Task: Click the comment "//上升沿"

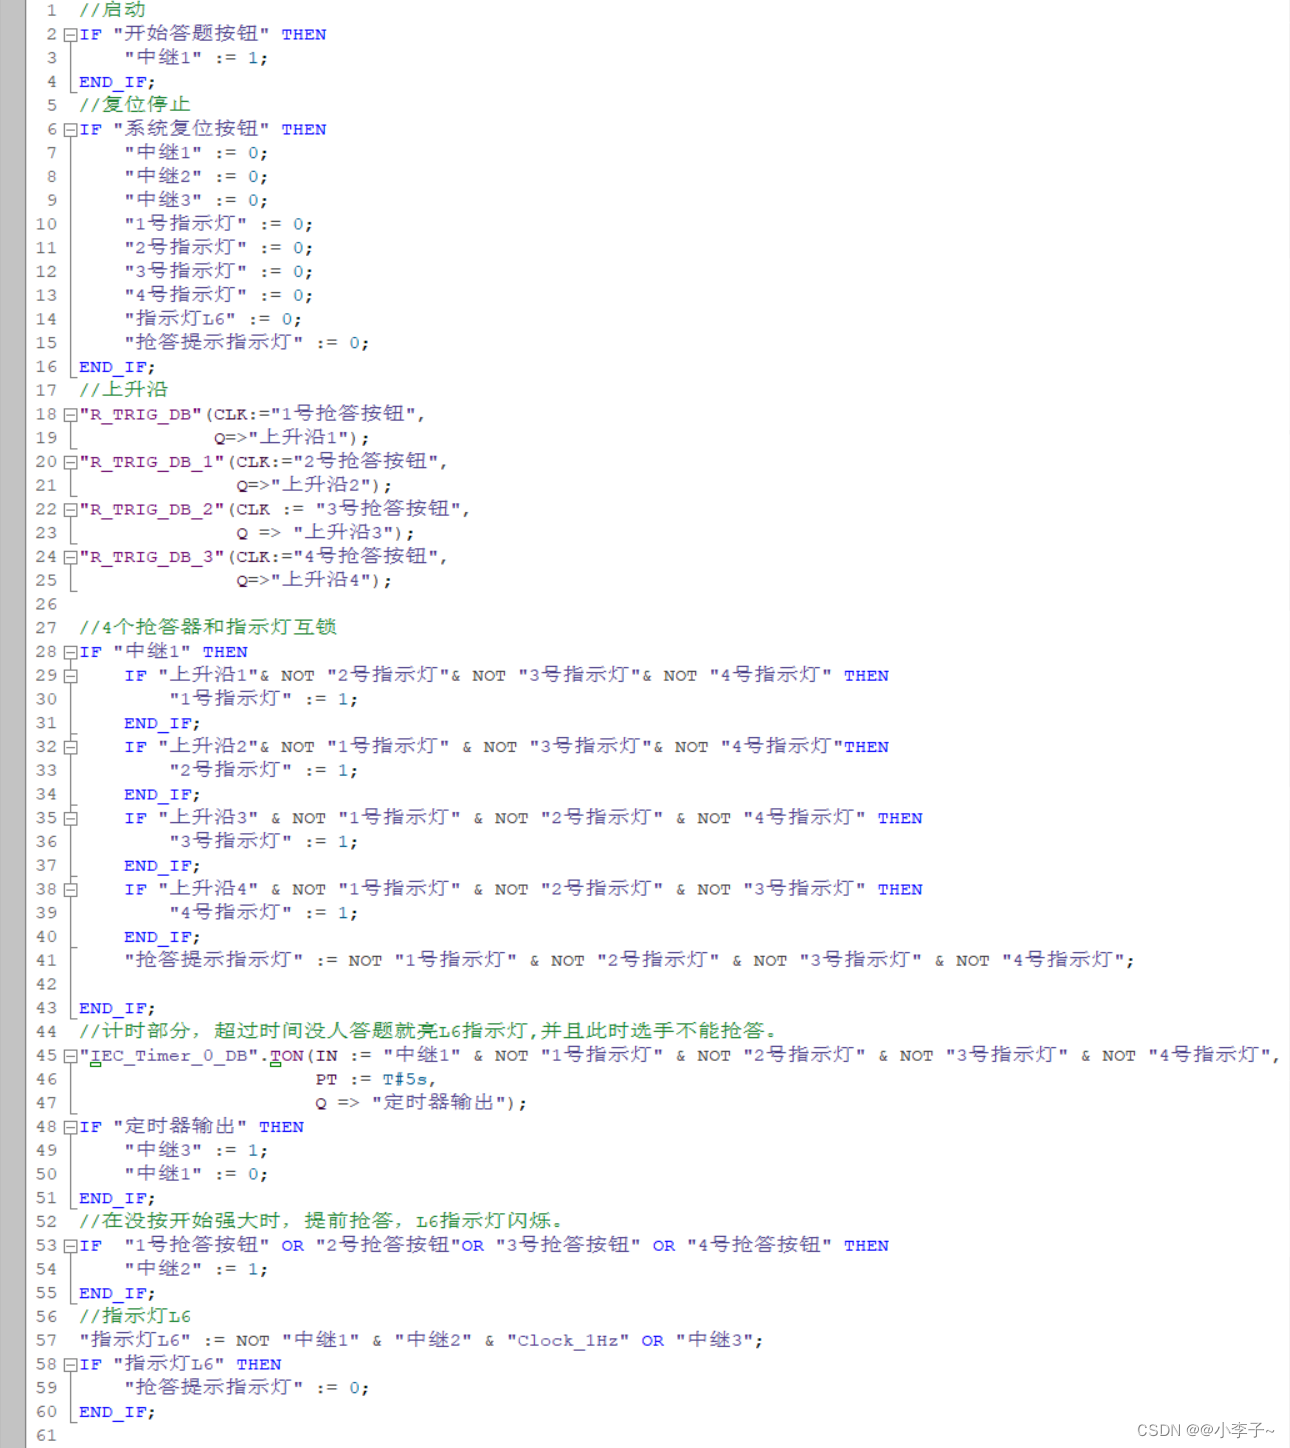Action: tap(123, 390)
